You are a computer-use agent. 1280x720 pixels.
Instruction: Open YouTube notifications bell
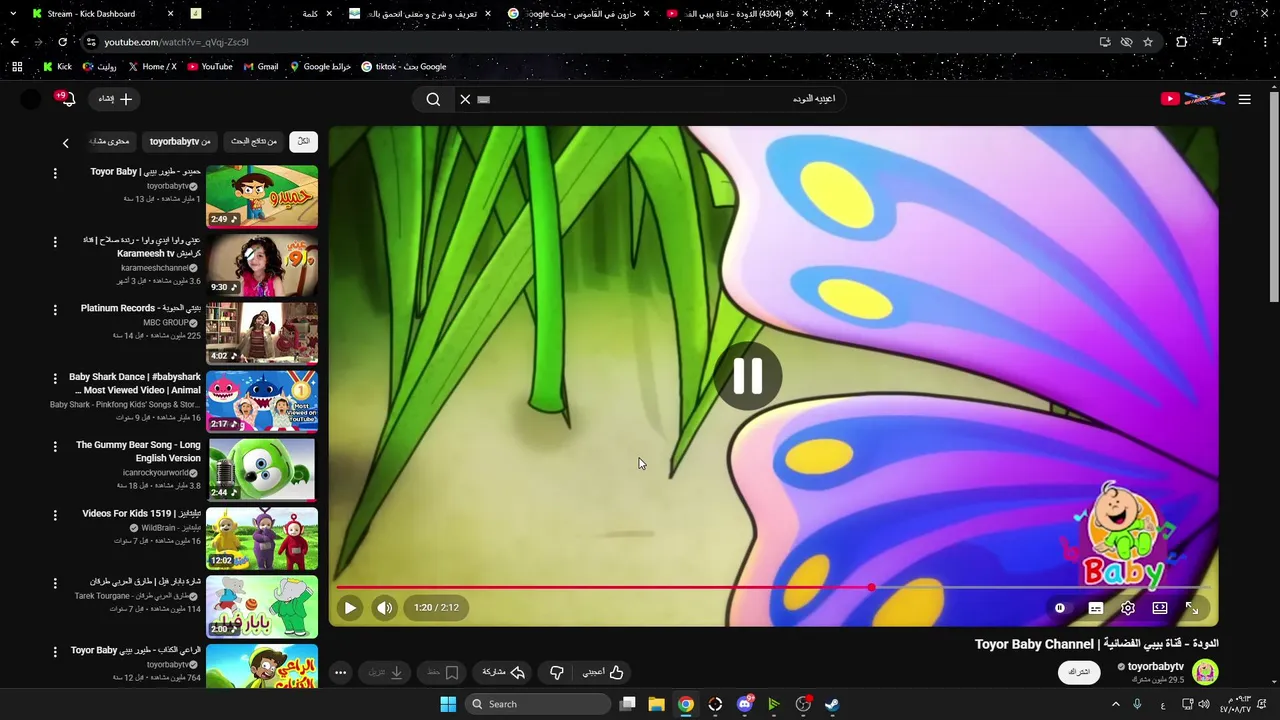coord(67,99)
